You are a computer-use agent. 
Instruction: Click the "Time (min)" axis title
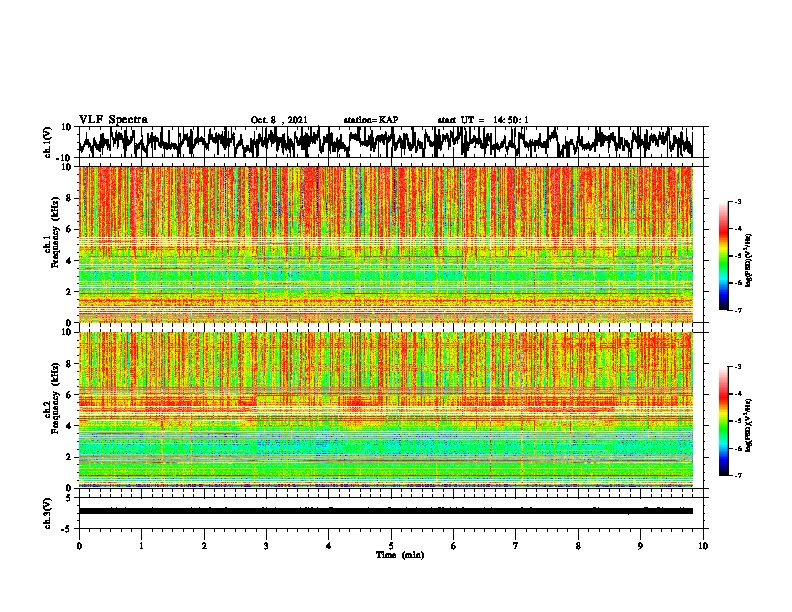[x=400, y=555]
